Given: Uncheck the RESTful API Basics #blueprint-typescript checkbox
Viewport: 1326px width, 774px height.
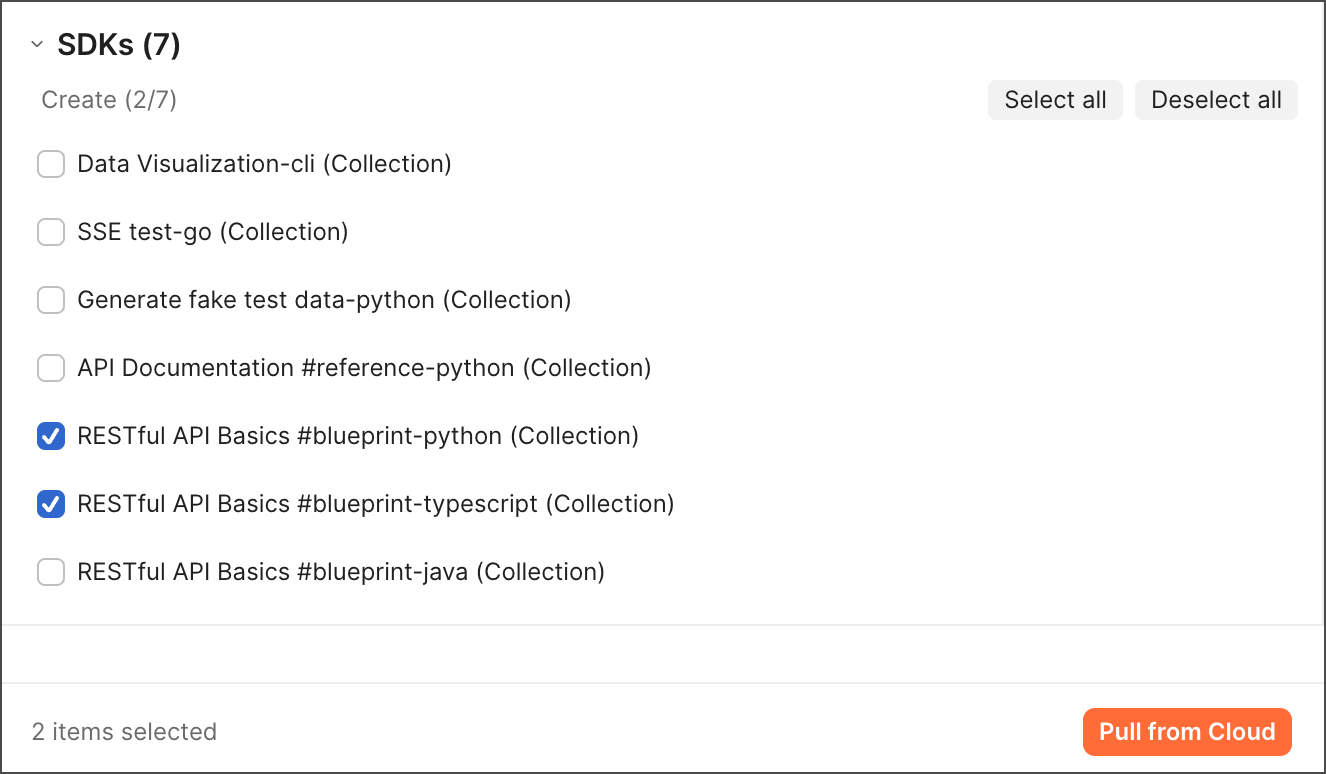Looking at the screenshot, I should click(51, 504).
